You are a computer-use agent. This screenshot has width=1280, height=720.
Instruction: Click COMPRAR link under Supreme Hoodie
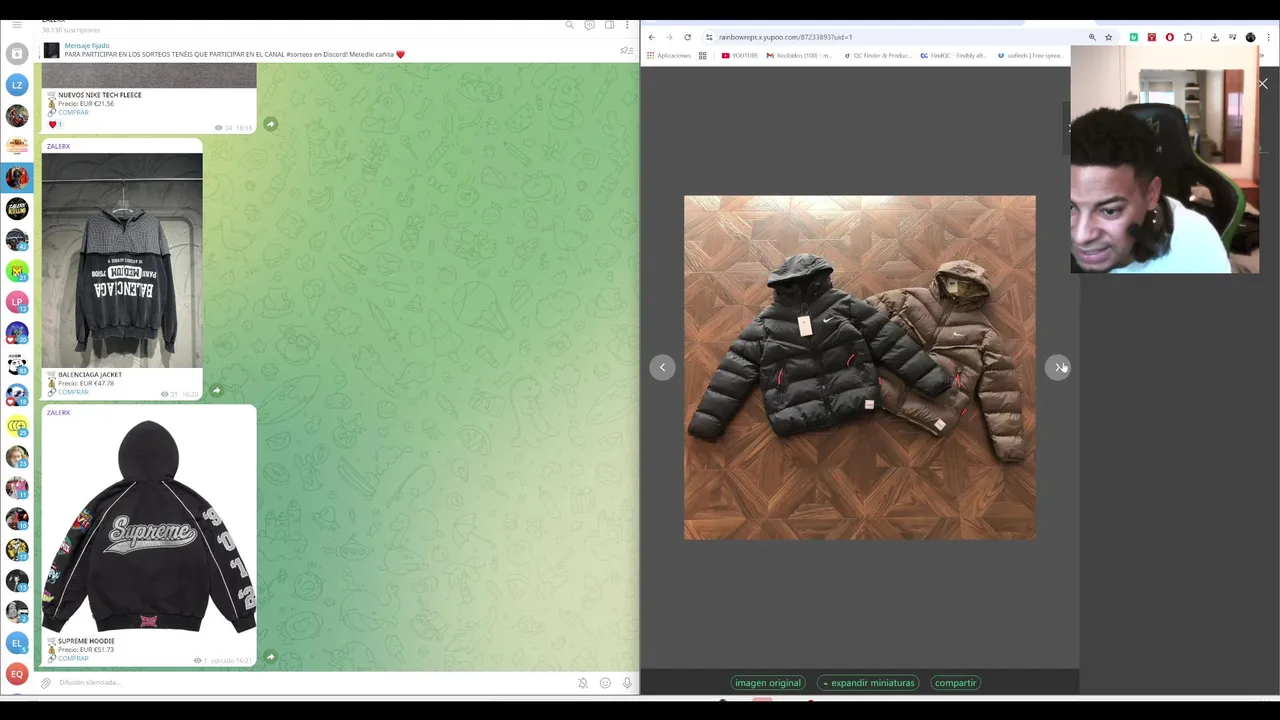(73, 658)
